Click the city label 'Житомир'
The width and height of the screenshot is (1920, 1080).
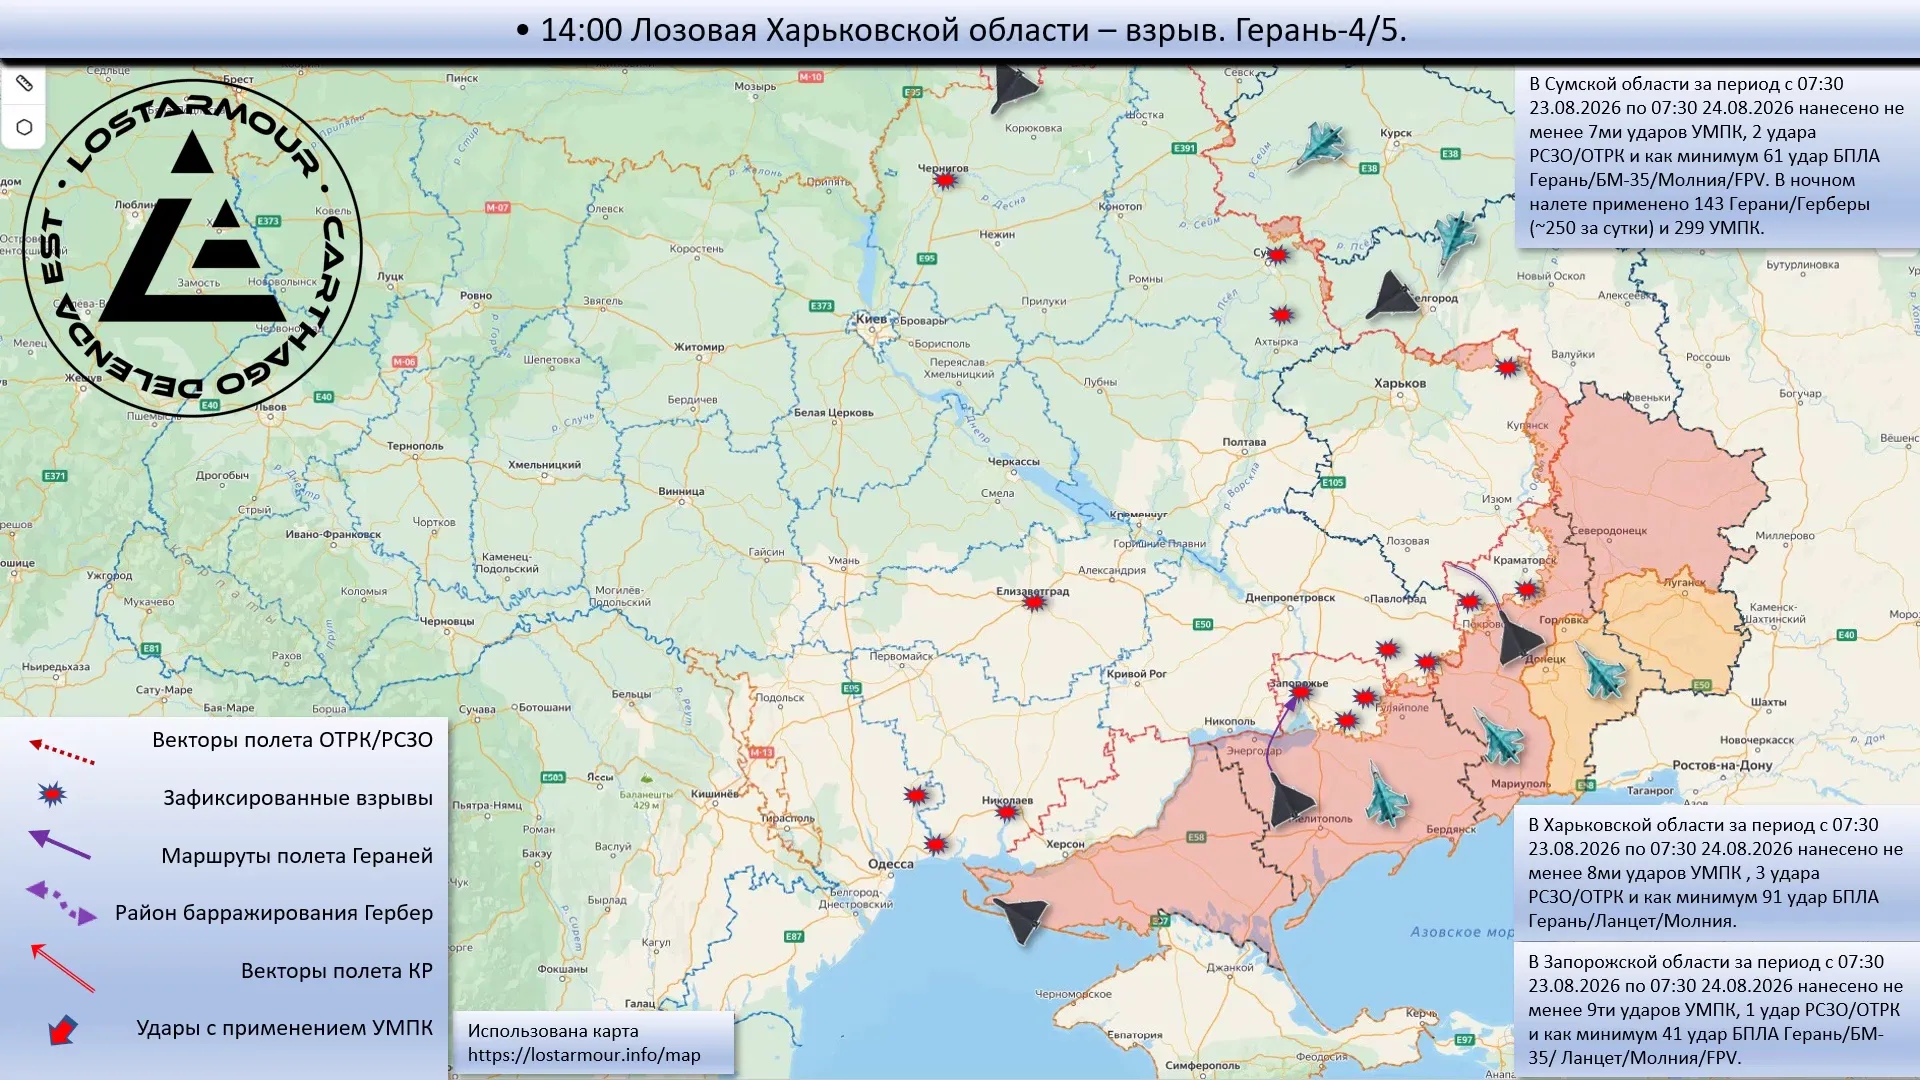point(699,348)
